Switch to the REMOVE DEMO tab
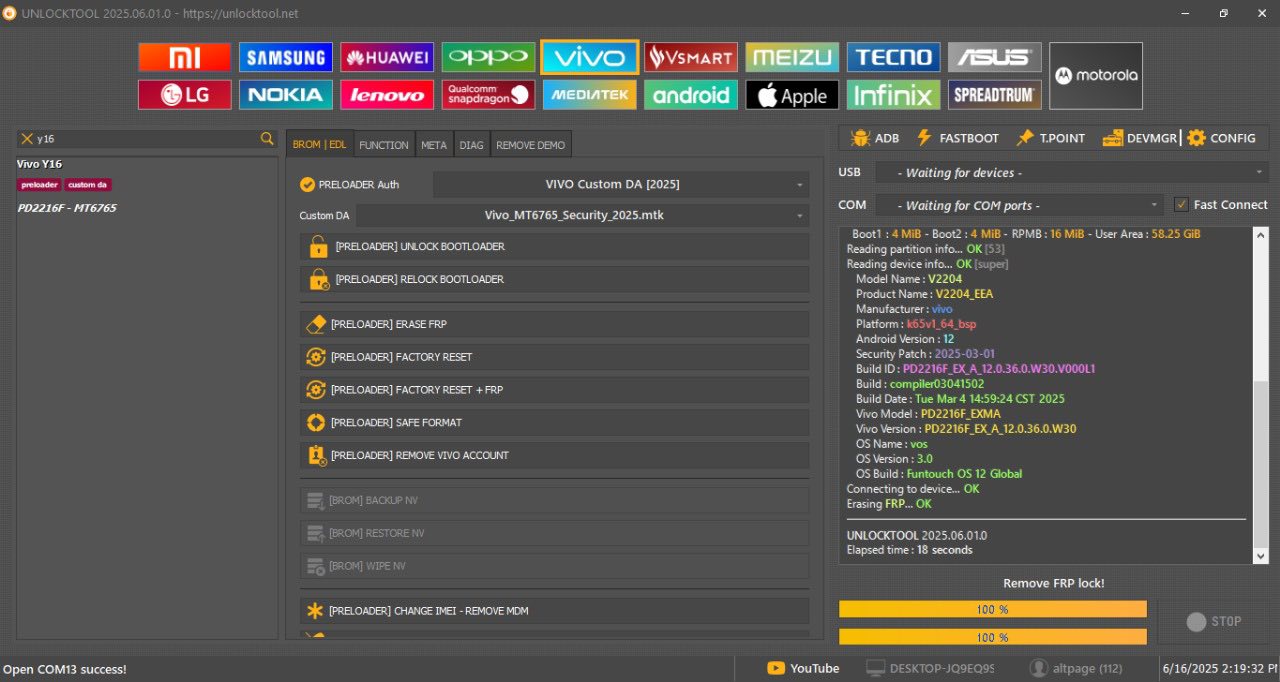1280x682 pixels. (x=530, y=145)
